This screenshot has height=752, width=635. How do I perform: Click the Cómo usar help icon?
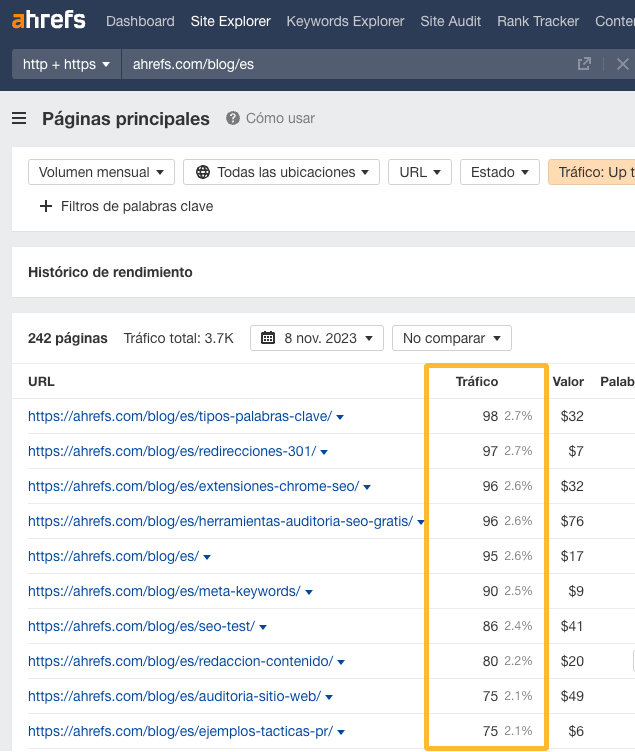tap(233, 118)
